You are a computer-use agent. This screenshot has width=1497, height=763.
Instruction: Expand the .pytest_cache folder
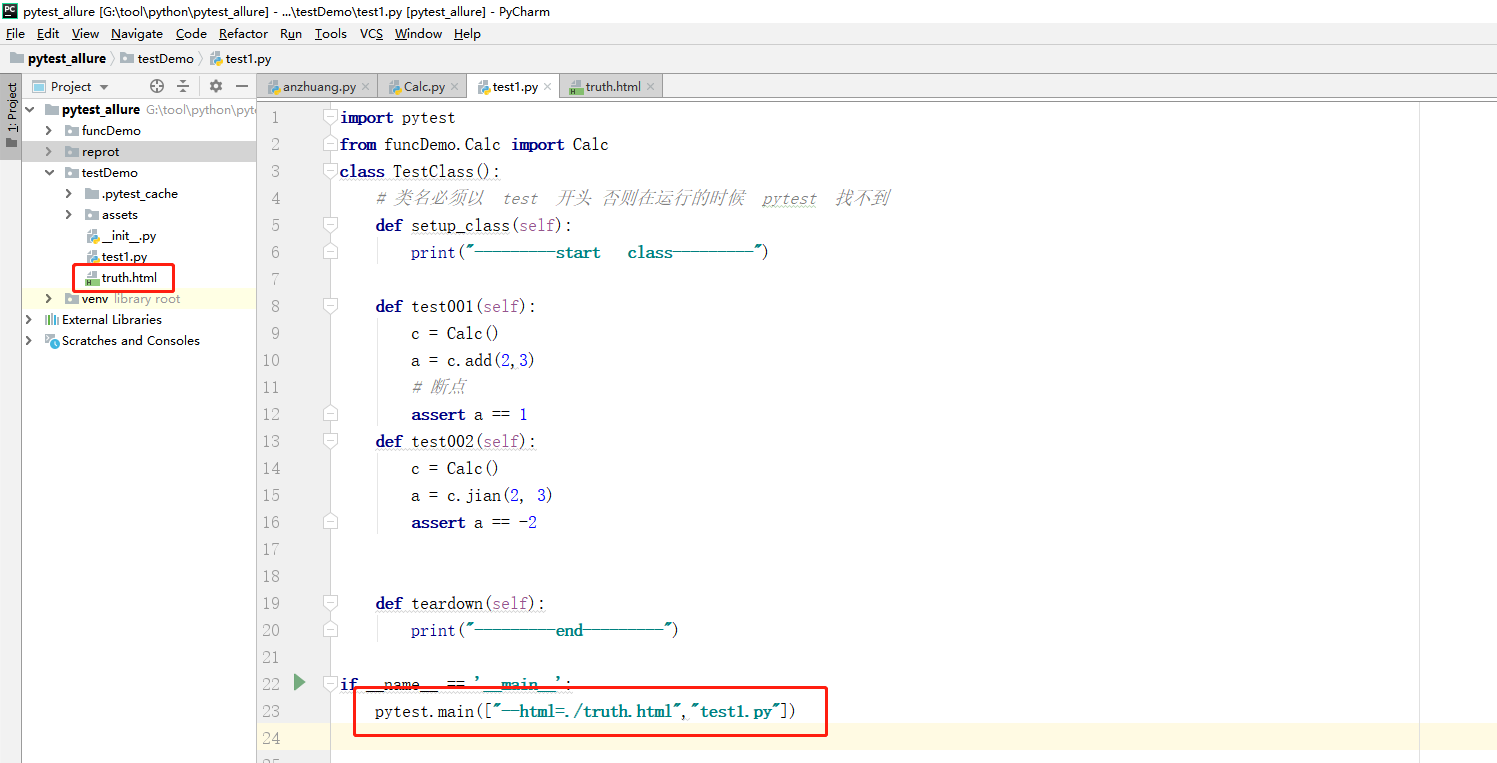point(69,193)
